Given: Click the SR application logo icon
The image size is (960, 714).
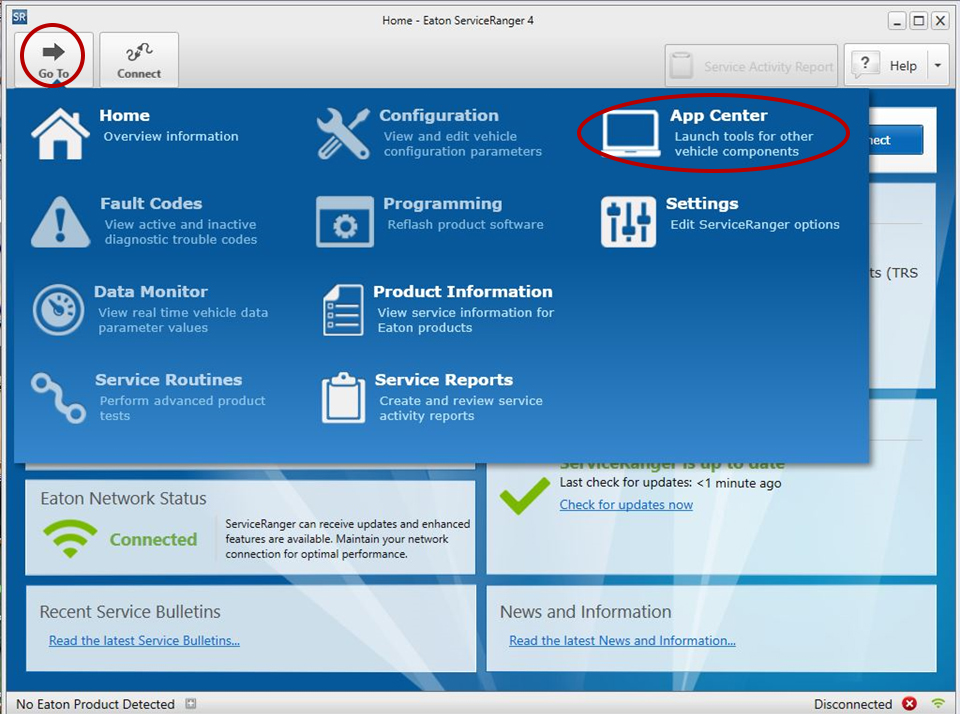Looking at the screenshot, I should pyautogui.click(x=20, y=17).
